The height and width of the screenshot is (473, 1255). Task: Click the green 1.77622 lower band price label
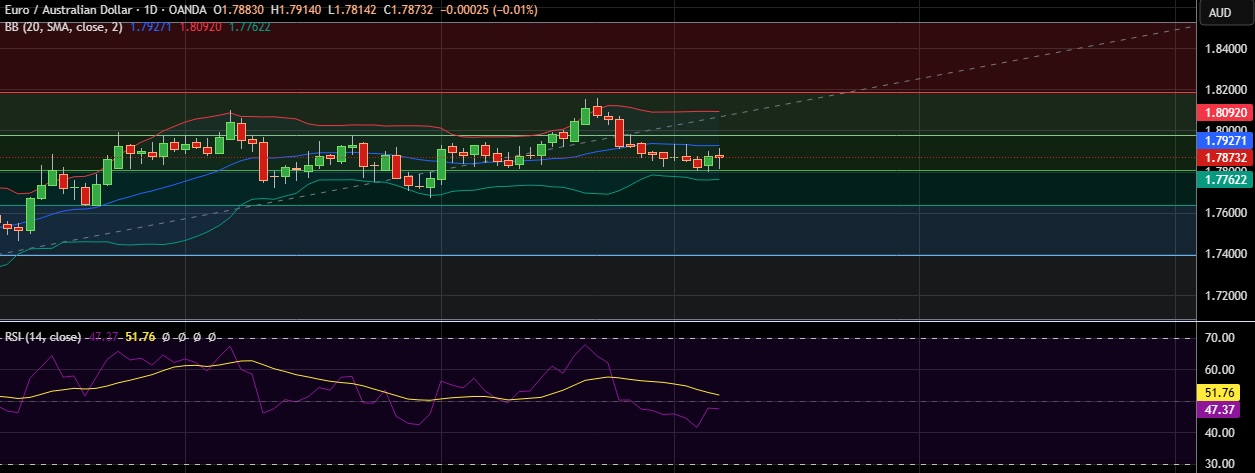coord(1225,178)
